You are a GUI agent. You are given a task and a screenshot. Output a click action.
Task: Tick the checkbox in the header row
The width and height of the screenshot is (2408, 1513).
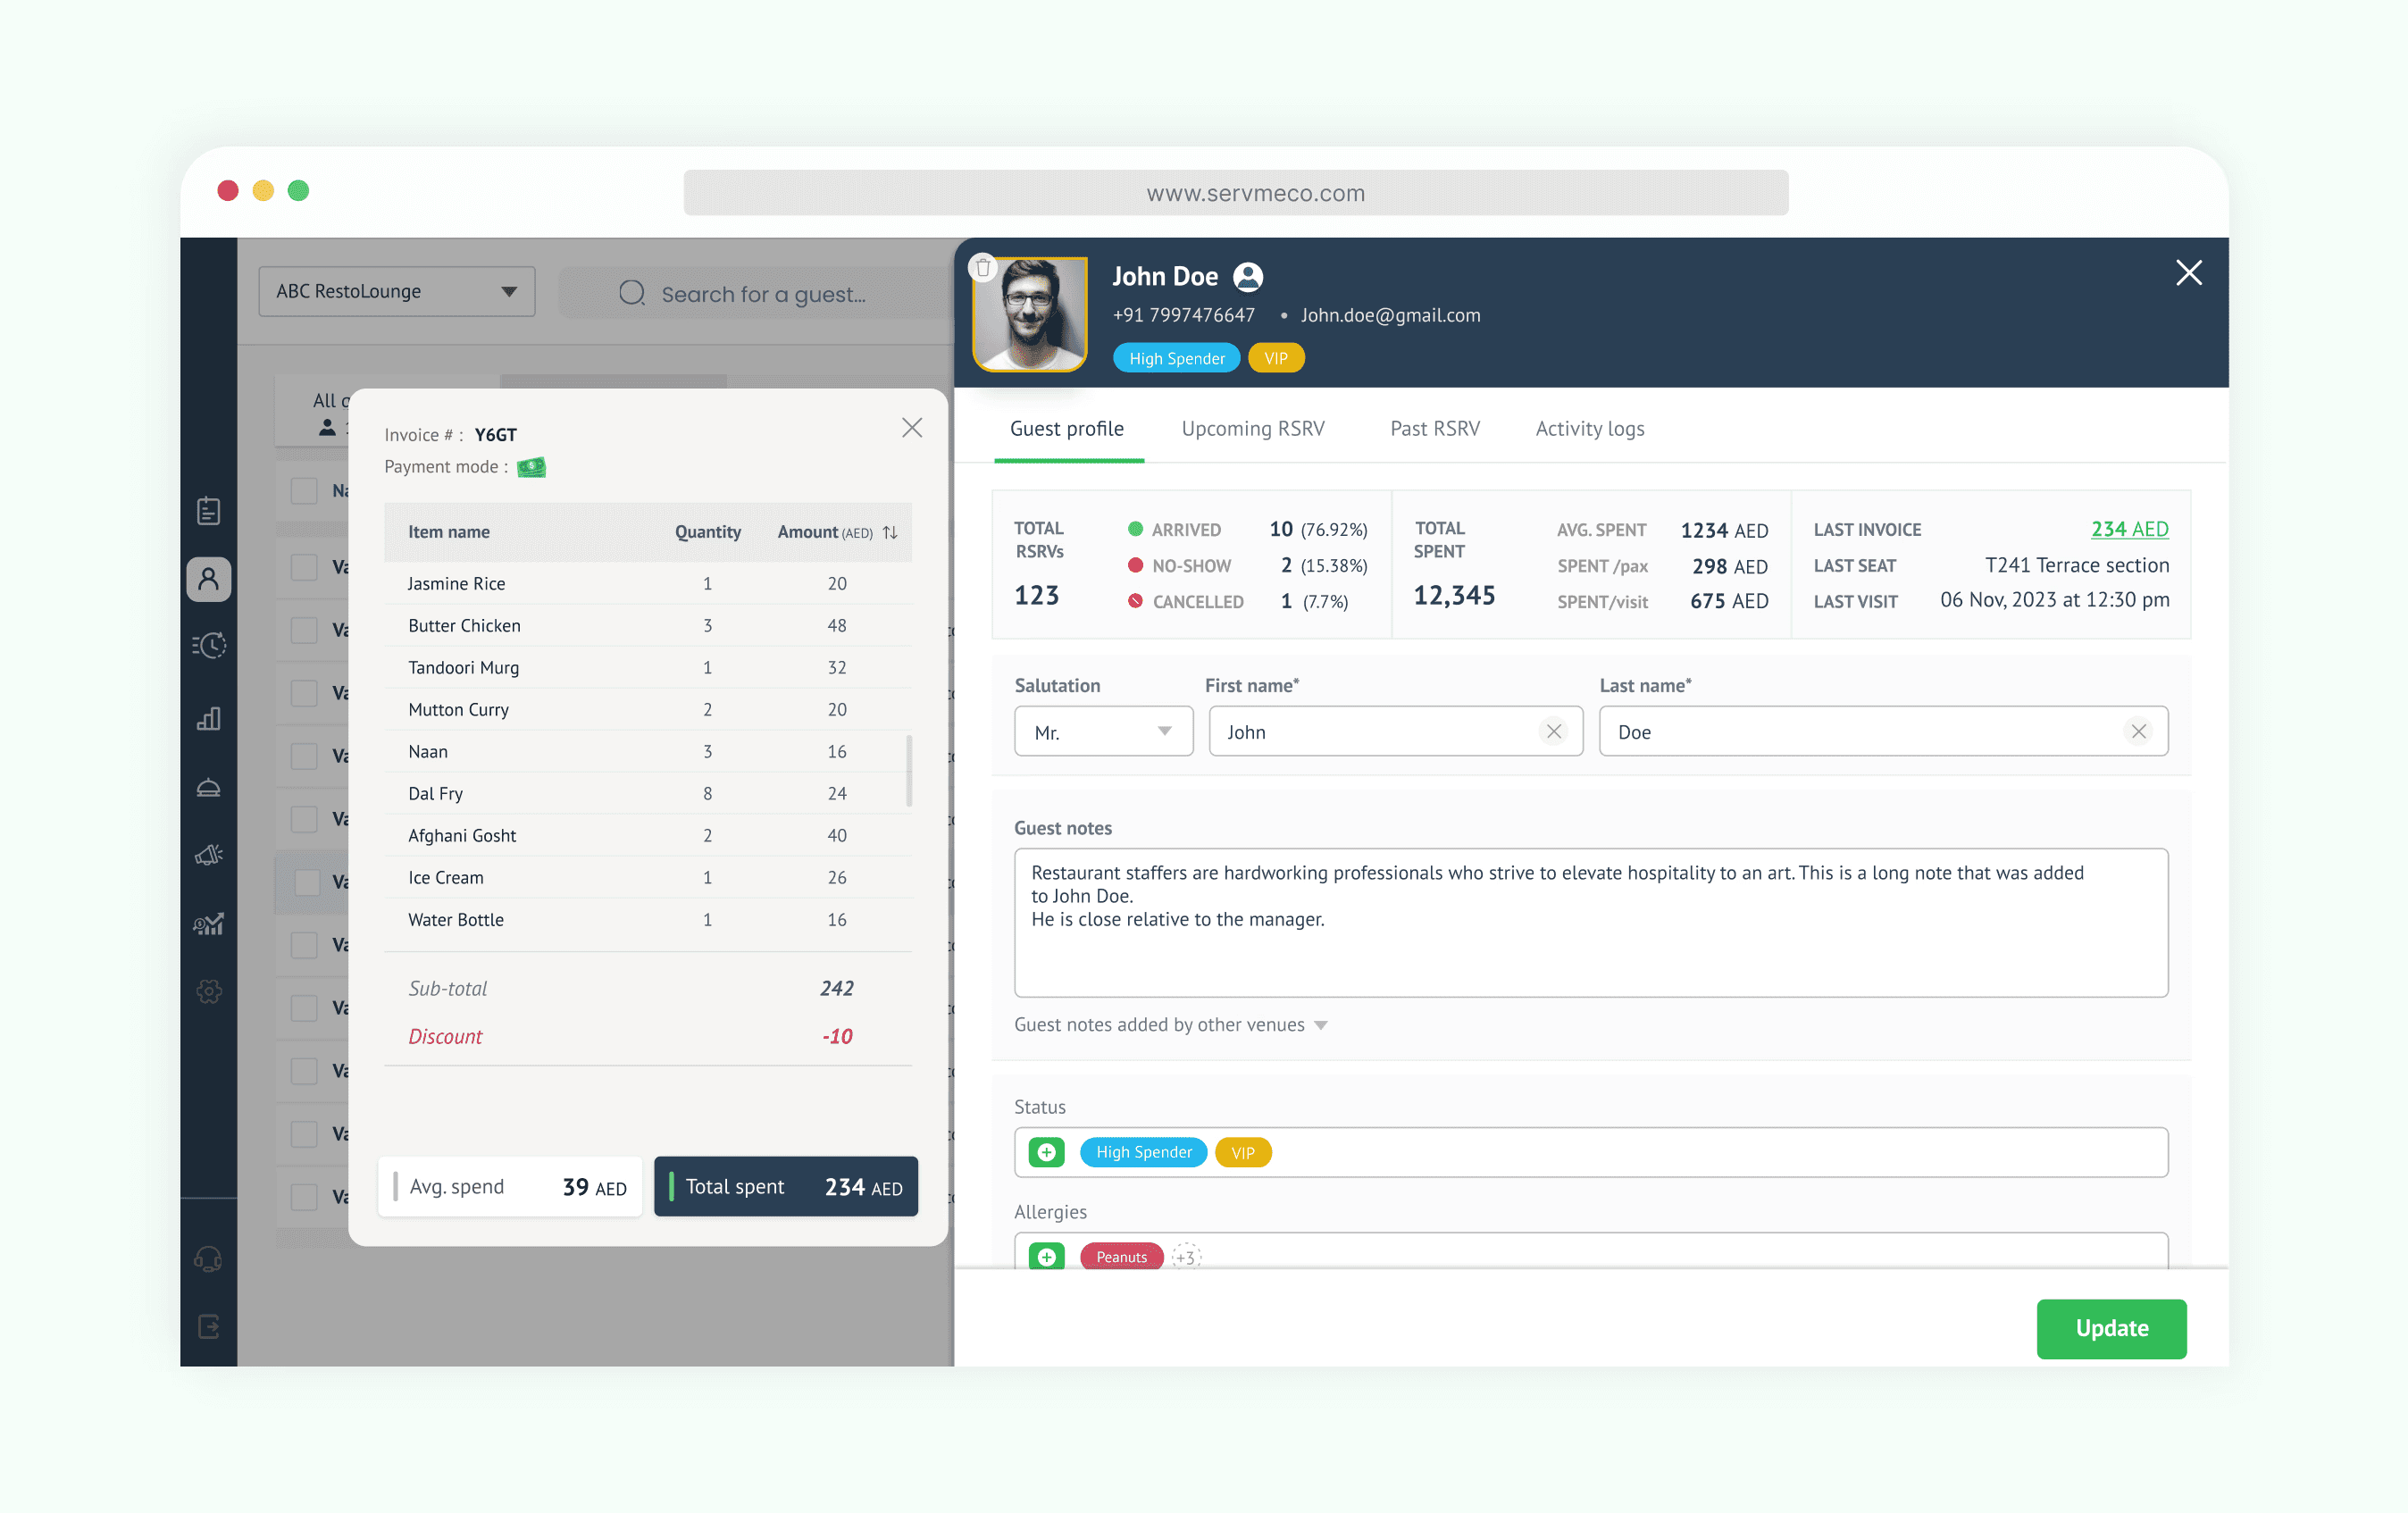pyautogui.click(x=304, y=491)
